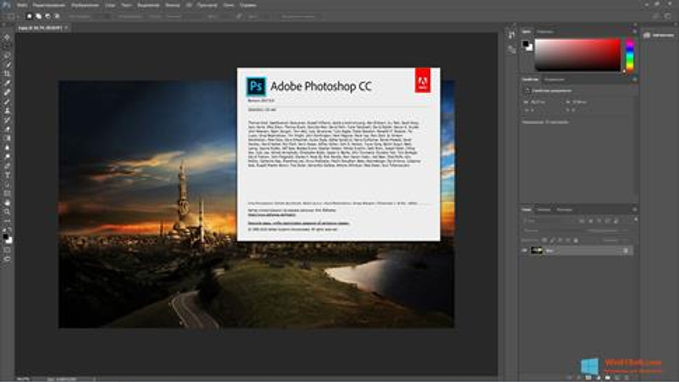The height and width of the screenshot is (382, 679).
Task: Pick a shade in the color field
Action: 578,55
